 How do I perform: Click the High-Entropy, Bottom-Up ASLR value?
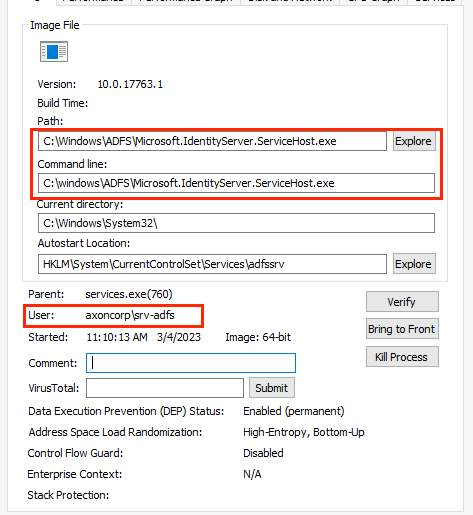304,432
